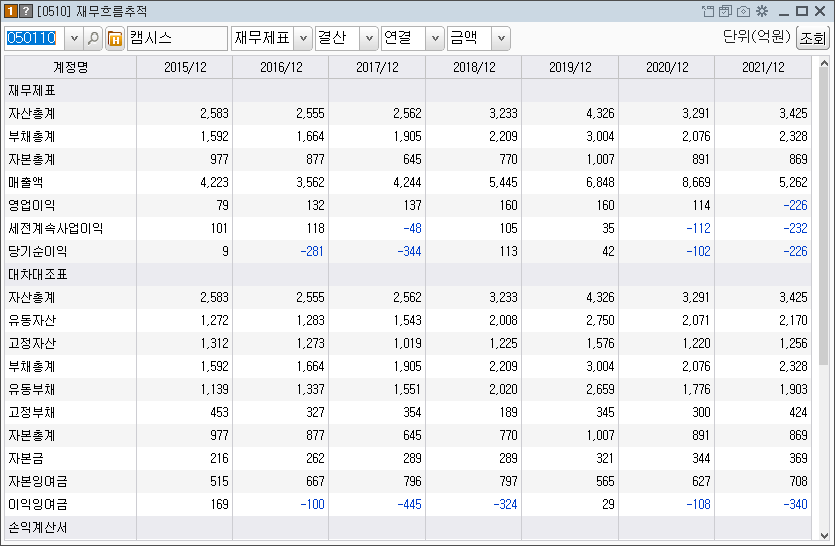Click the 2019/12 column header

pyautogui.click(x=570, y=68)
